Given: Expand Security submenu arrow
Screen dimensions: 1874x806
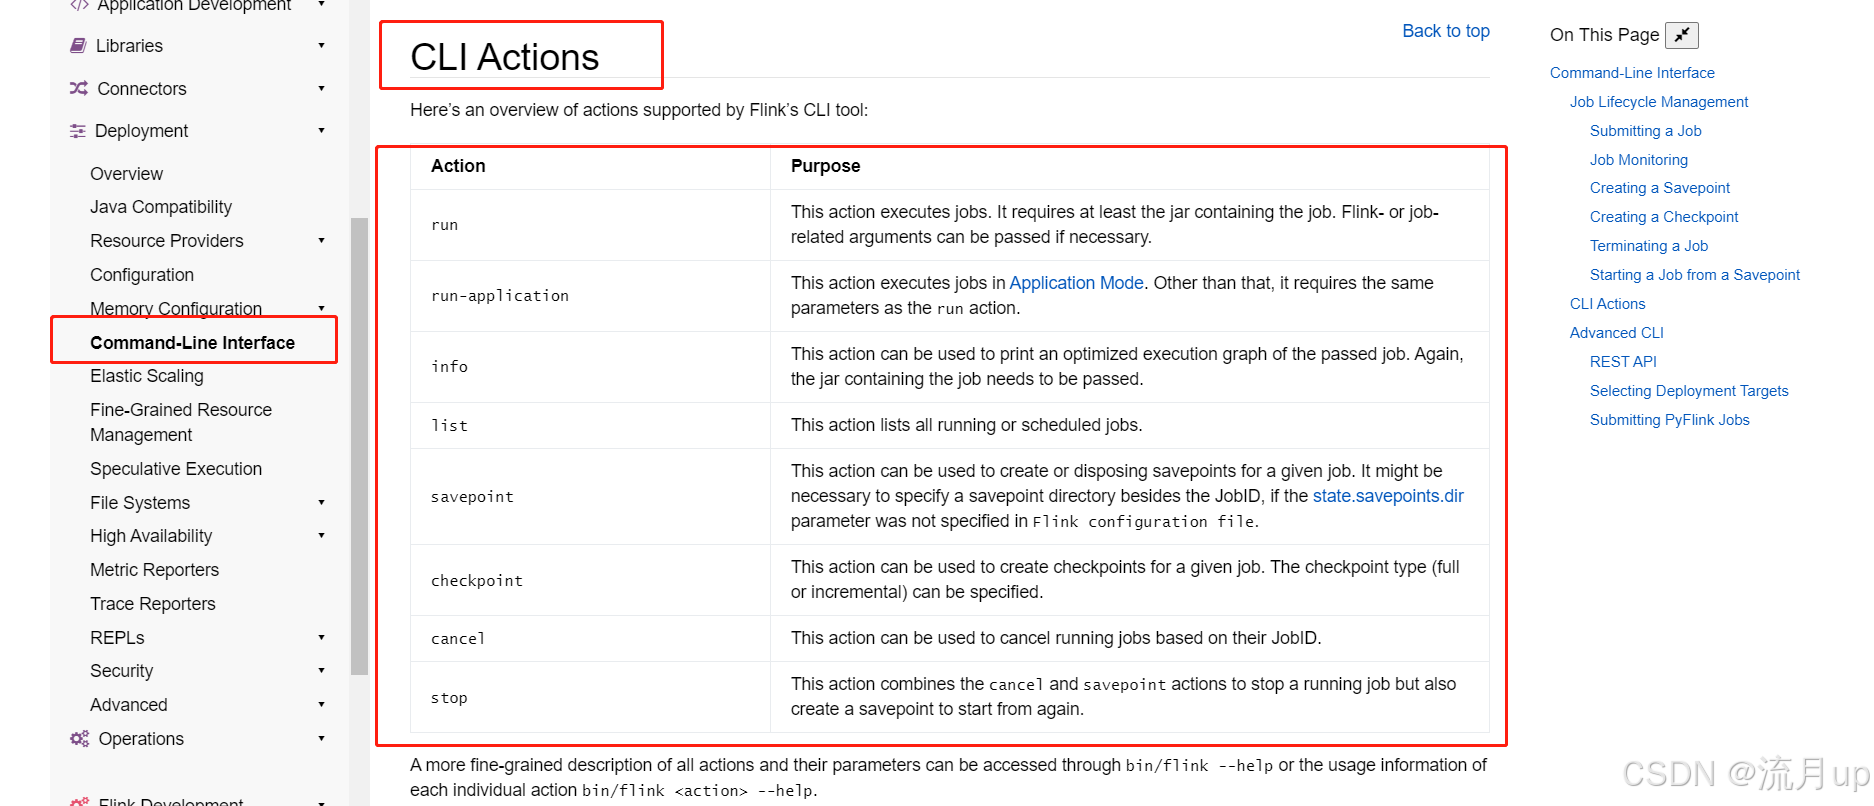Looking at the screenshot, I should click(x=321, y=671).
